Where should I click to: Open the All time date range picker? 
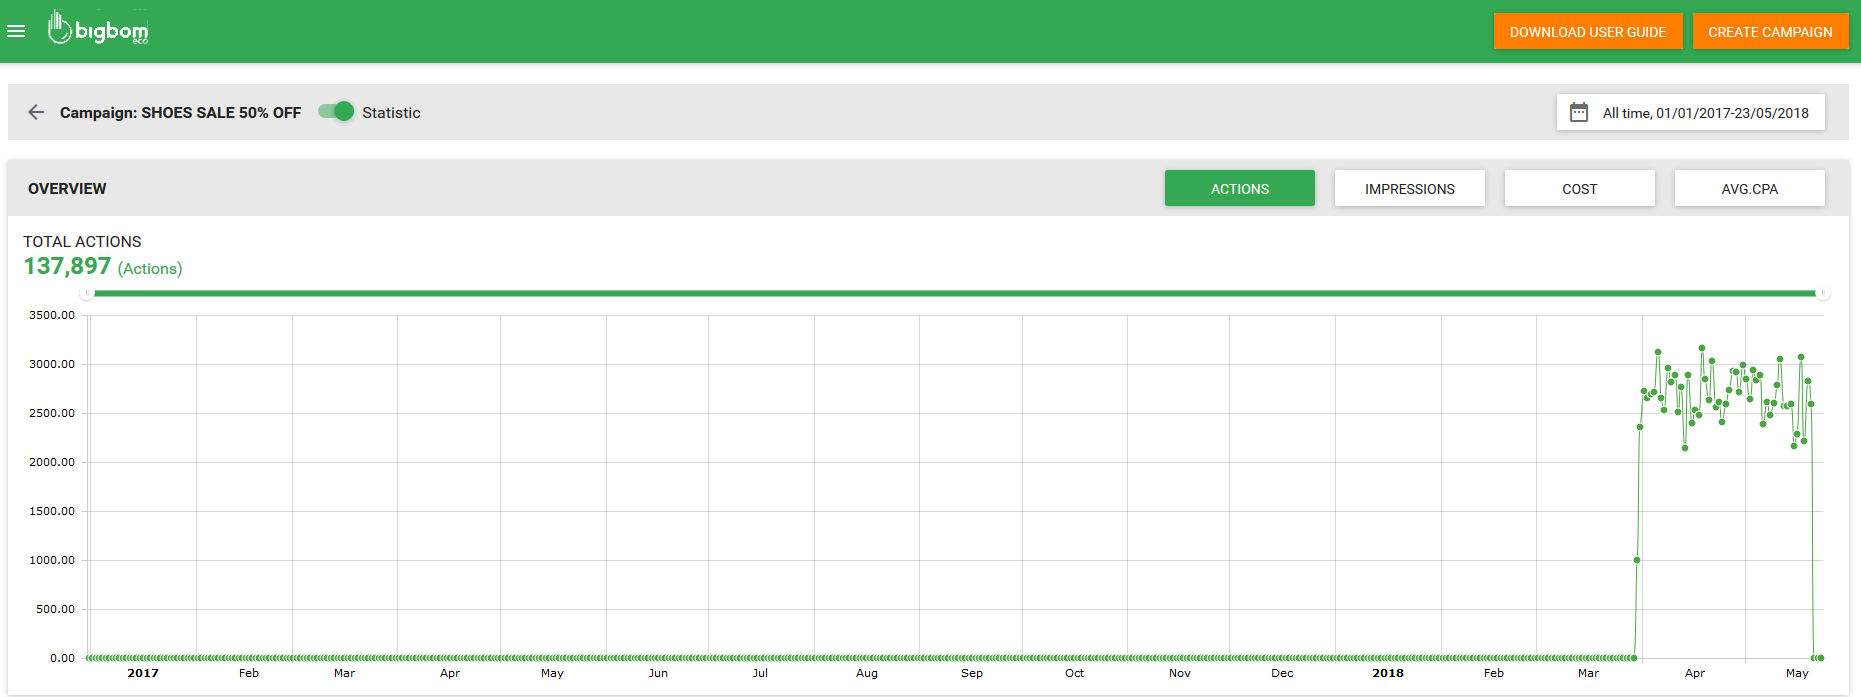click(x=1704, y=113)
